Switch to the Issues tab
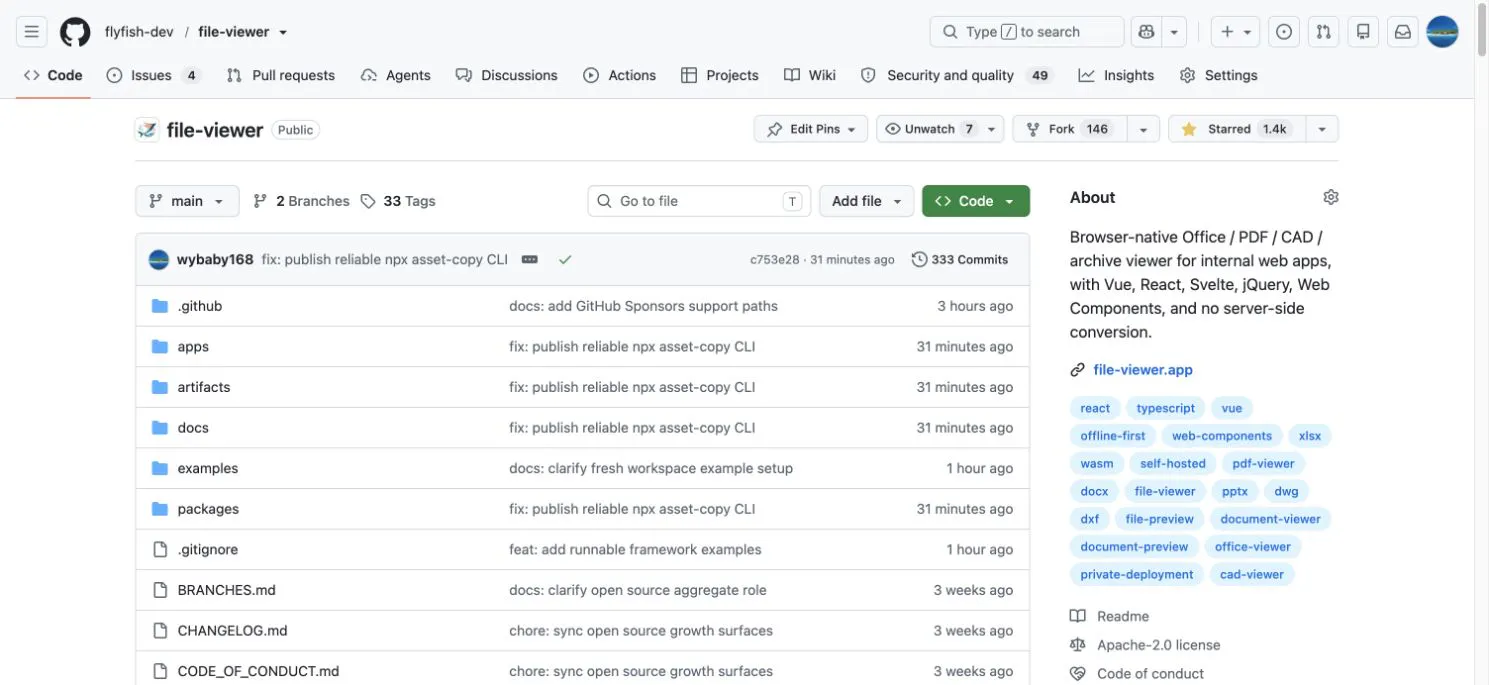The image size is (1489, 685). (154, 75)
